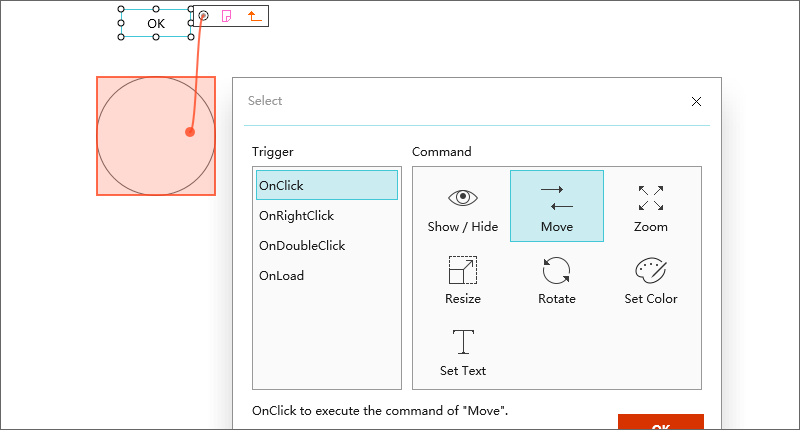800x430 pixels.
Task: Pick the Resize command
Action: pos(462,279)
